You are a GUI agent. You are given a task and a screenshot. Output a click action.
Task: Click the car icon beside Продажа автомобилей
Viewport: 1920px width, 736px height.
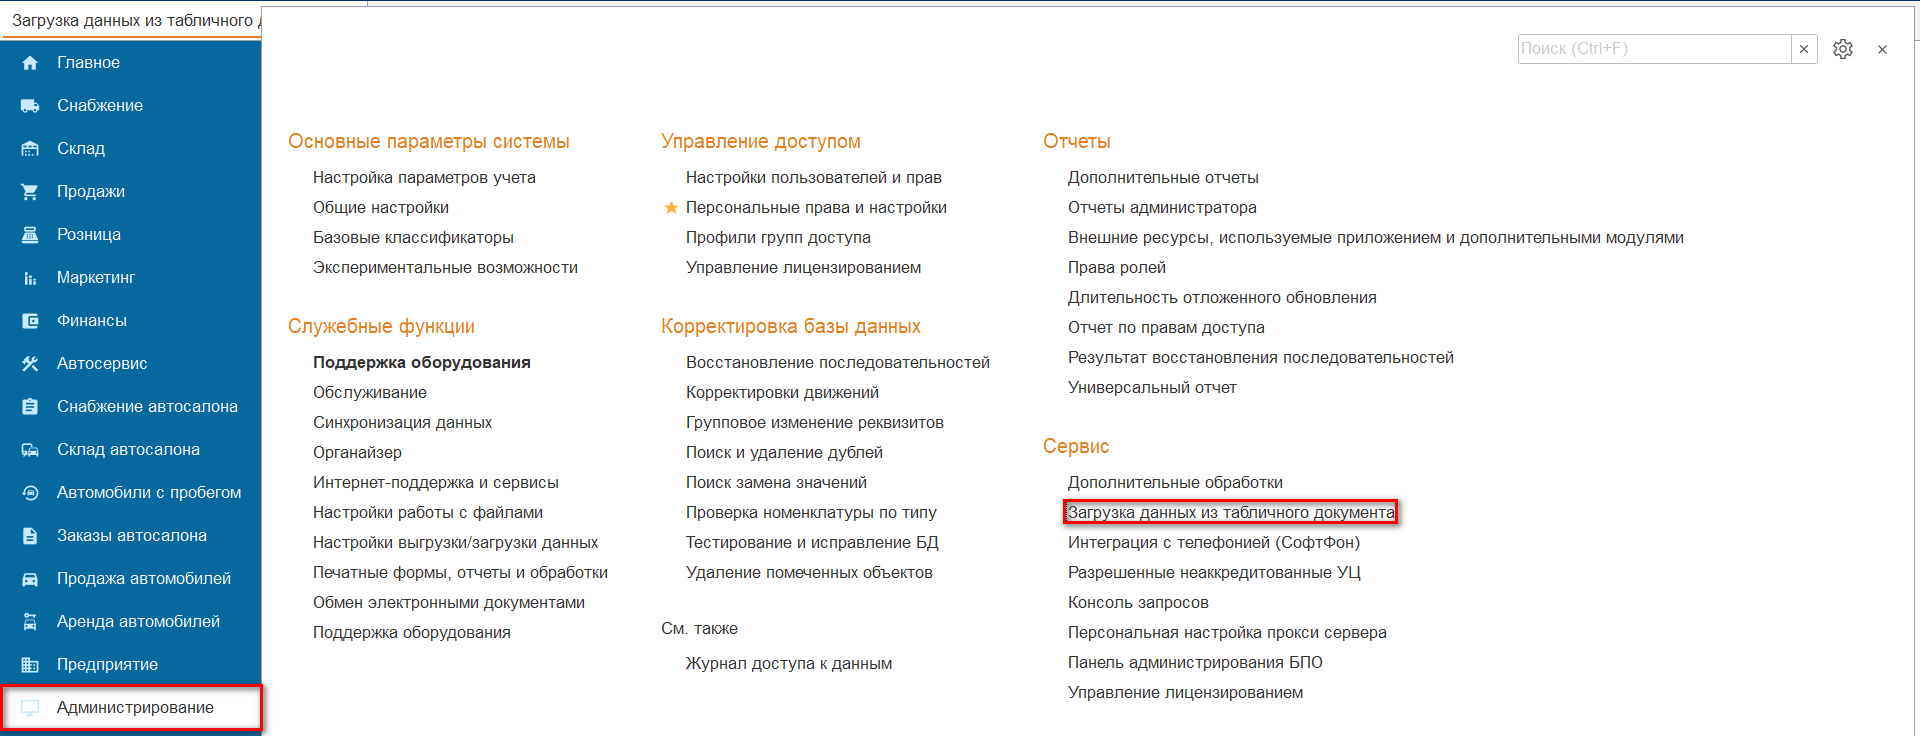(x=30, y=579)
